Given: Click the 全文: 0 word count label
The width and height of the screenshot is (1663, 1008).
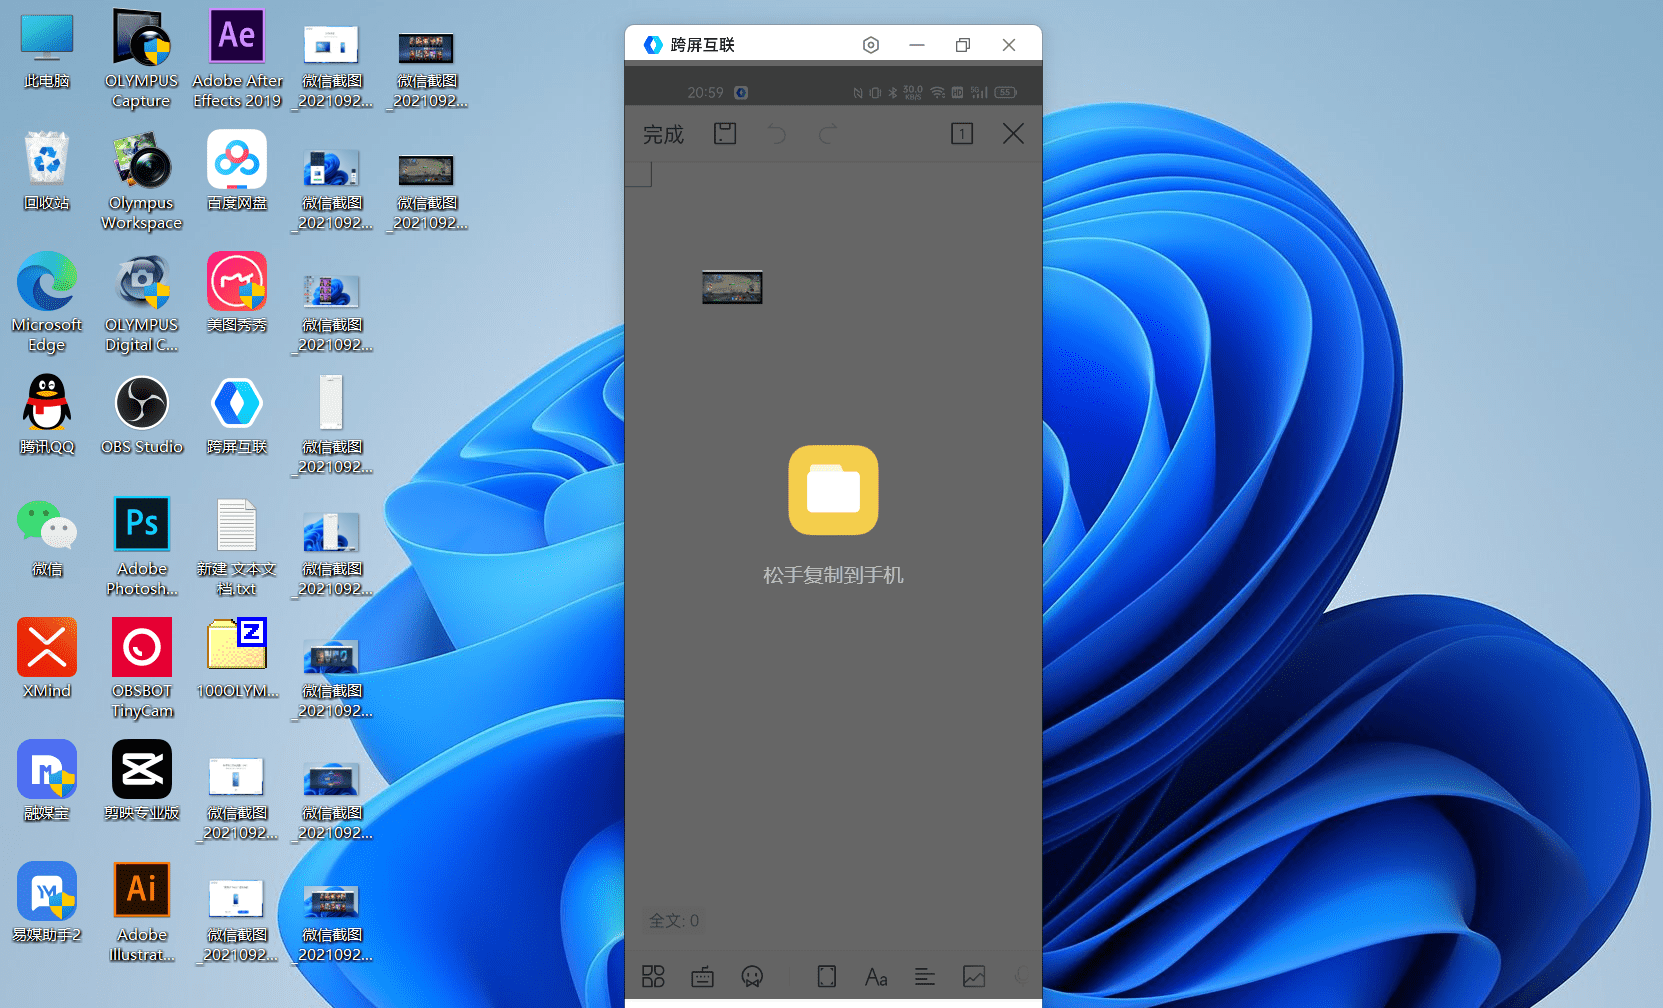Looking at the screenshot, I should tap(674, 920).
